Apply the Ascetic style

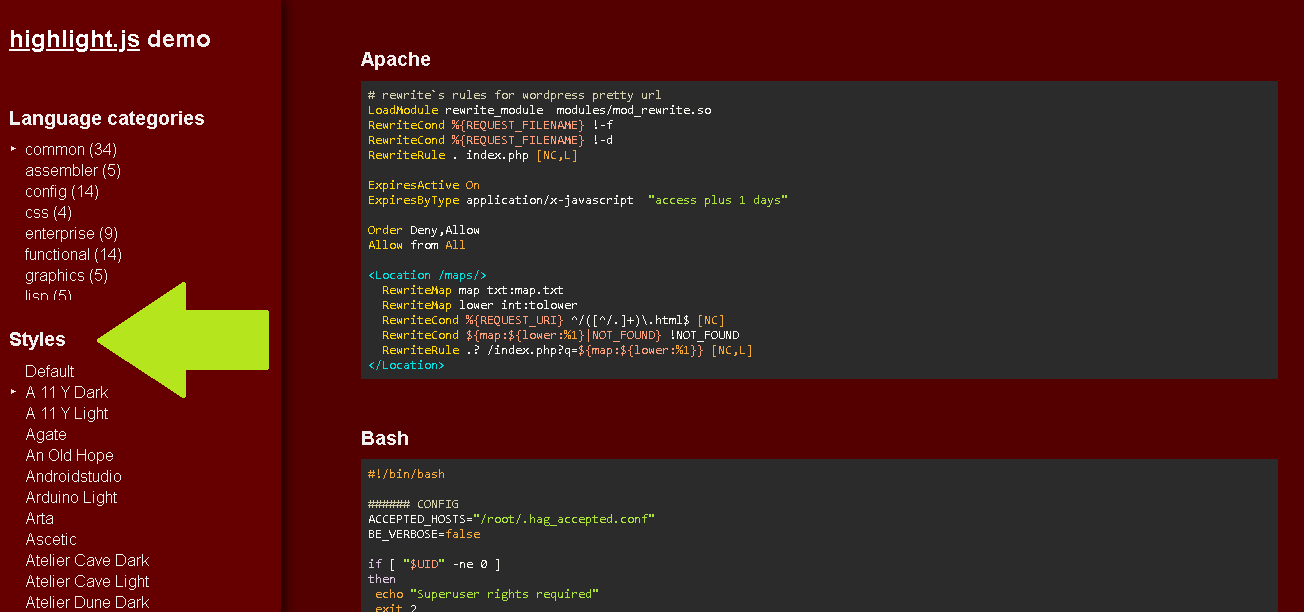(51, 539)
